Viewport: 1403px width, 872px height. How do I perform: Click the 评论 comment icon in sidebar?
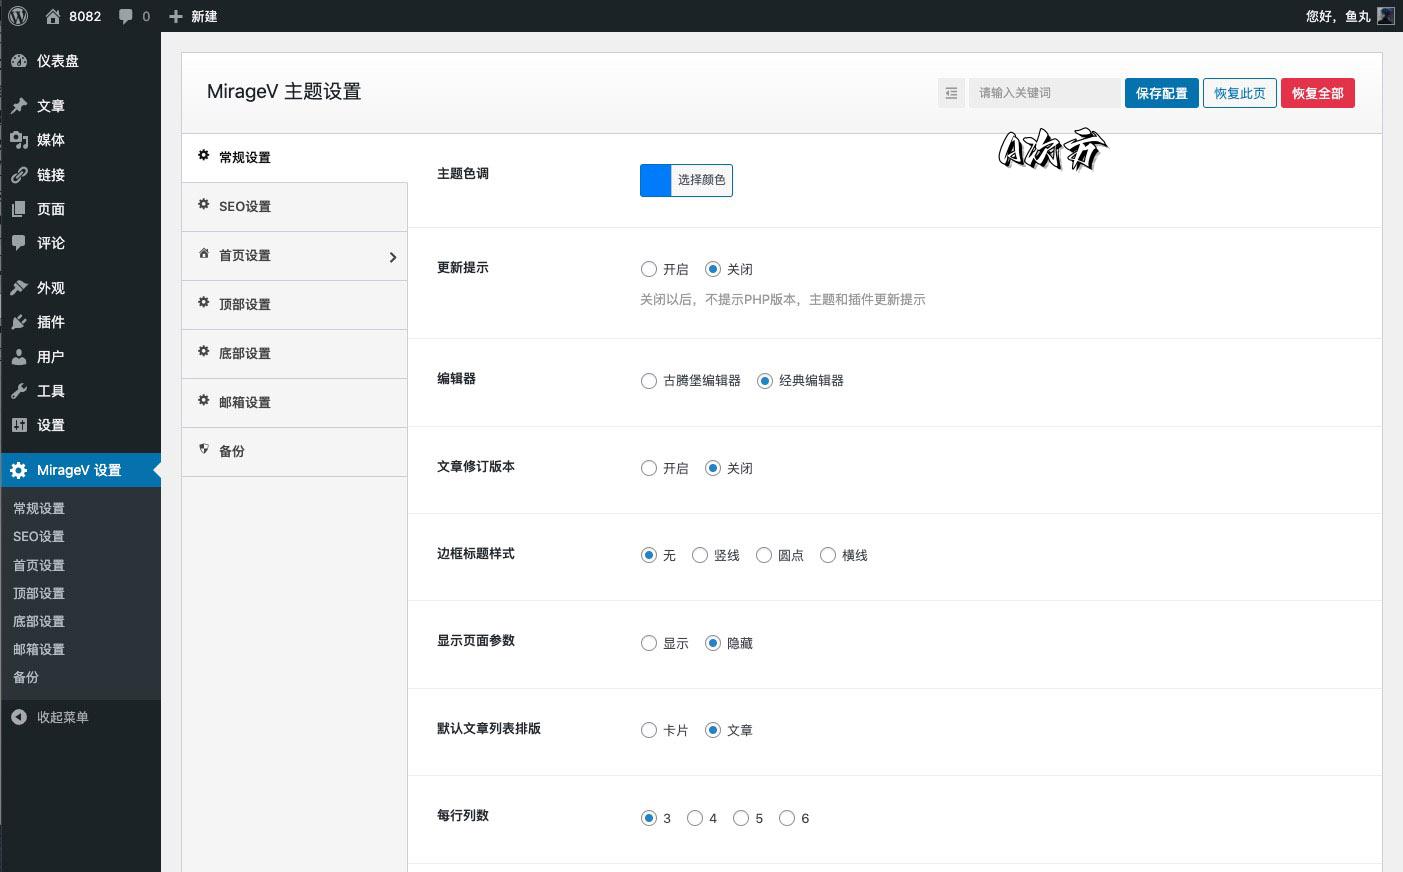[19, 243]
